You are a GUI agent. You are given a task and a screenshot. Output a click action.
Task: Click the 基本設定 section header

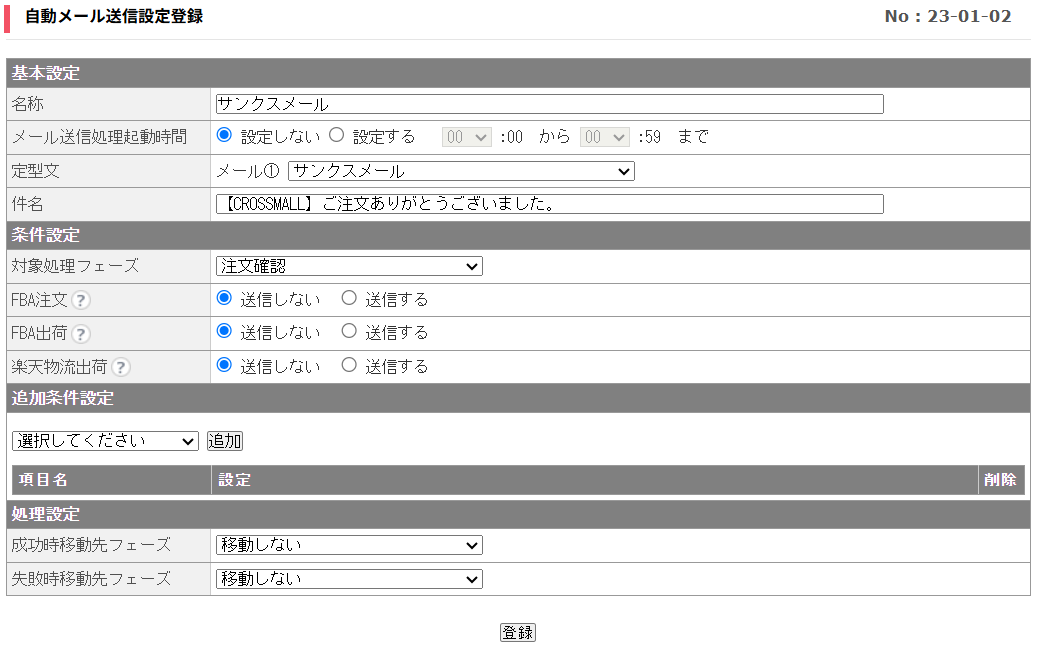point(519,73)
